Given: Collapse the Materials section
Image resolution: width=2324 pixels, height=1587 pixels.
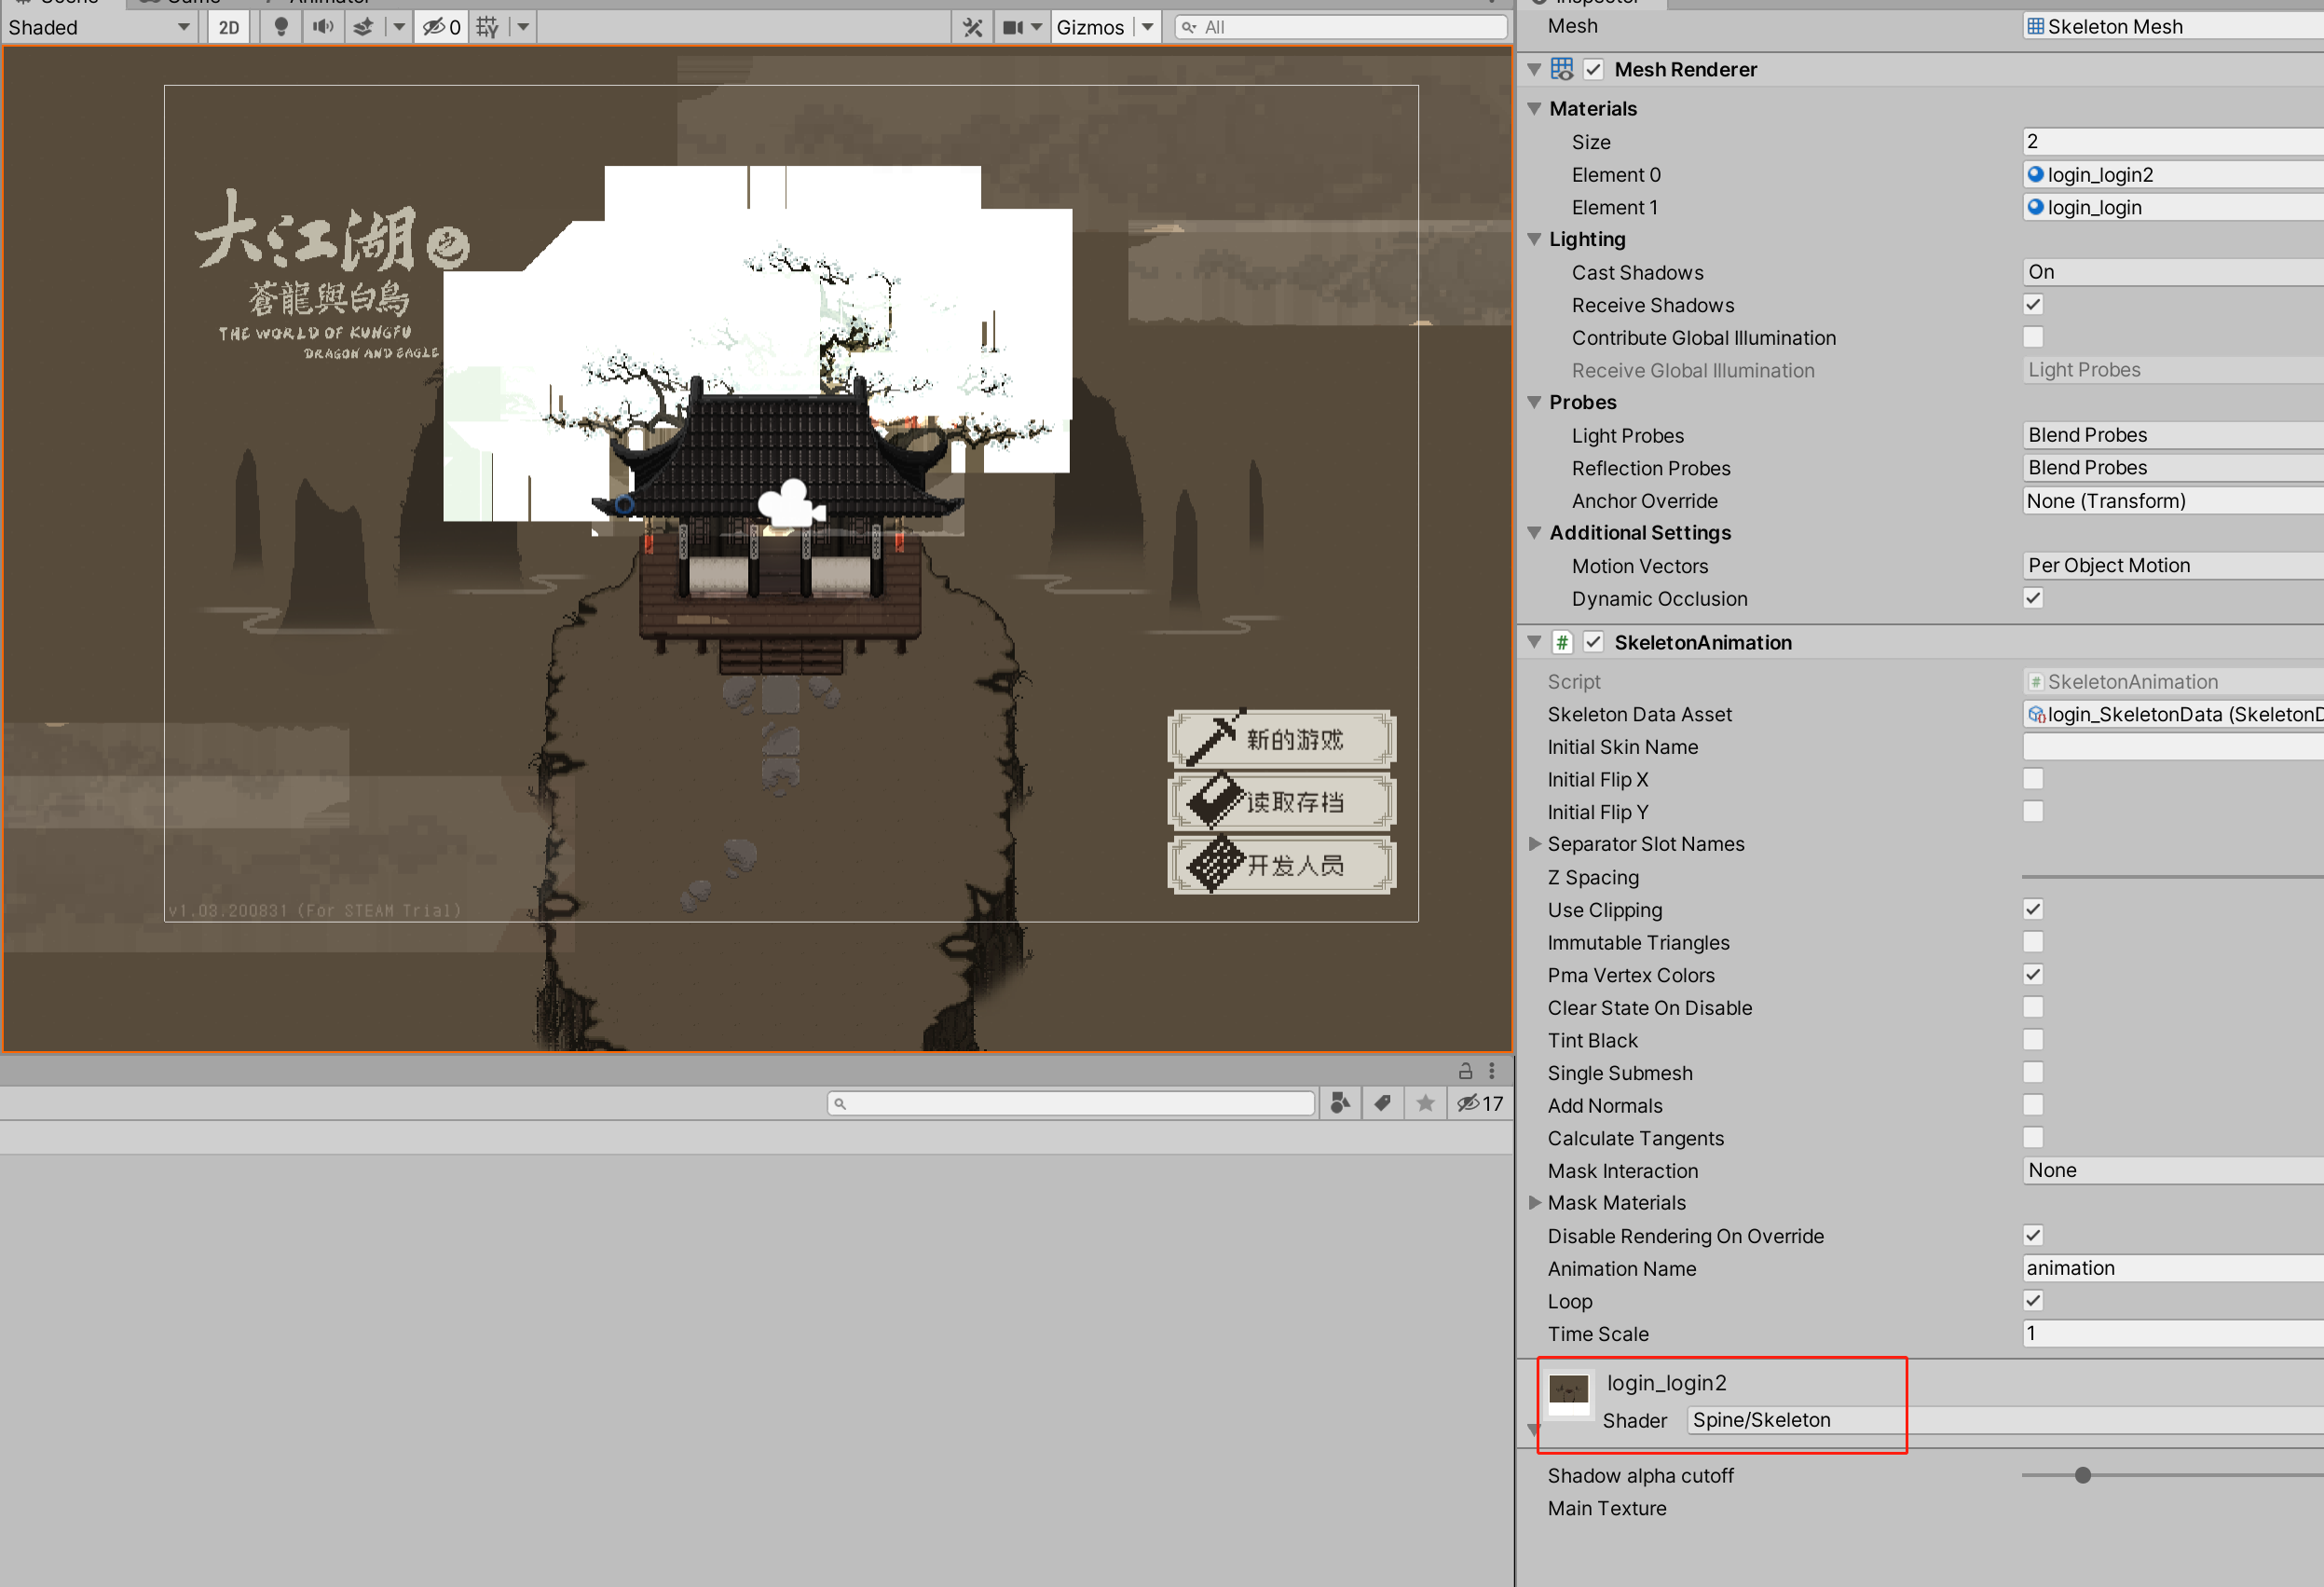Looking at the screenshot, I should (x=1534, y=108).
